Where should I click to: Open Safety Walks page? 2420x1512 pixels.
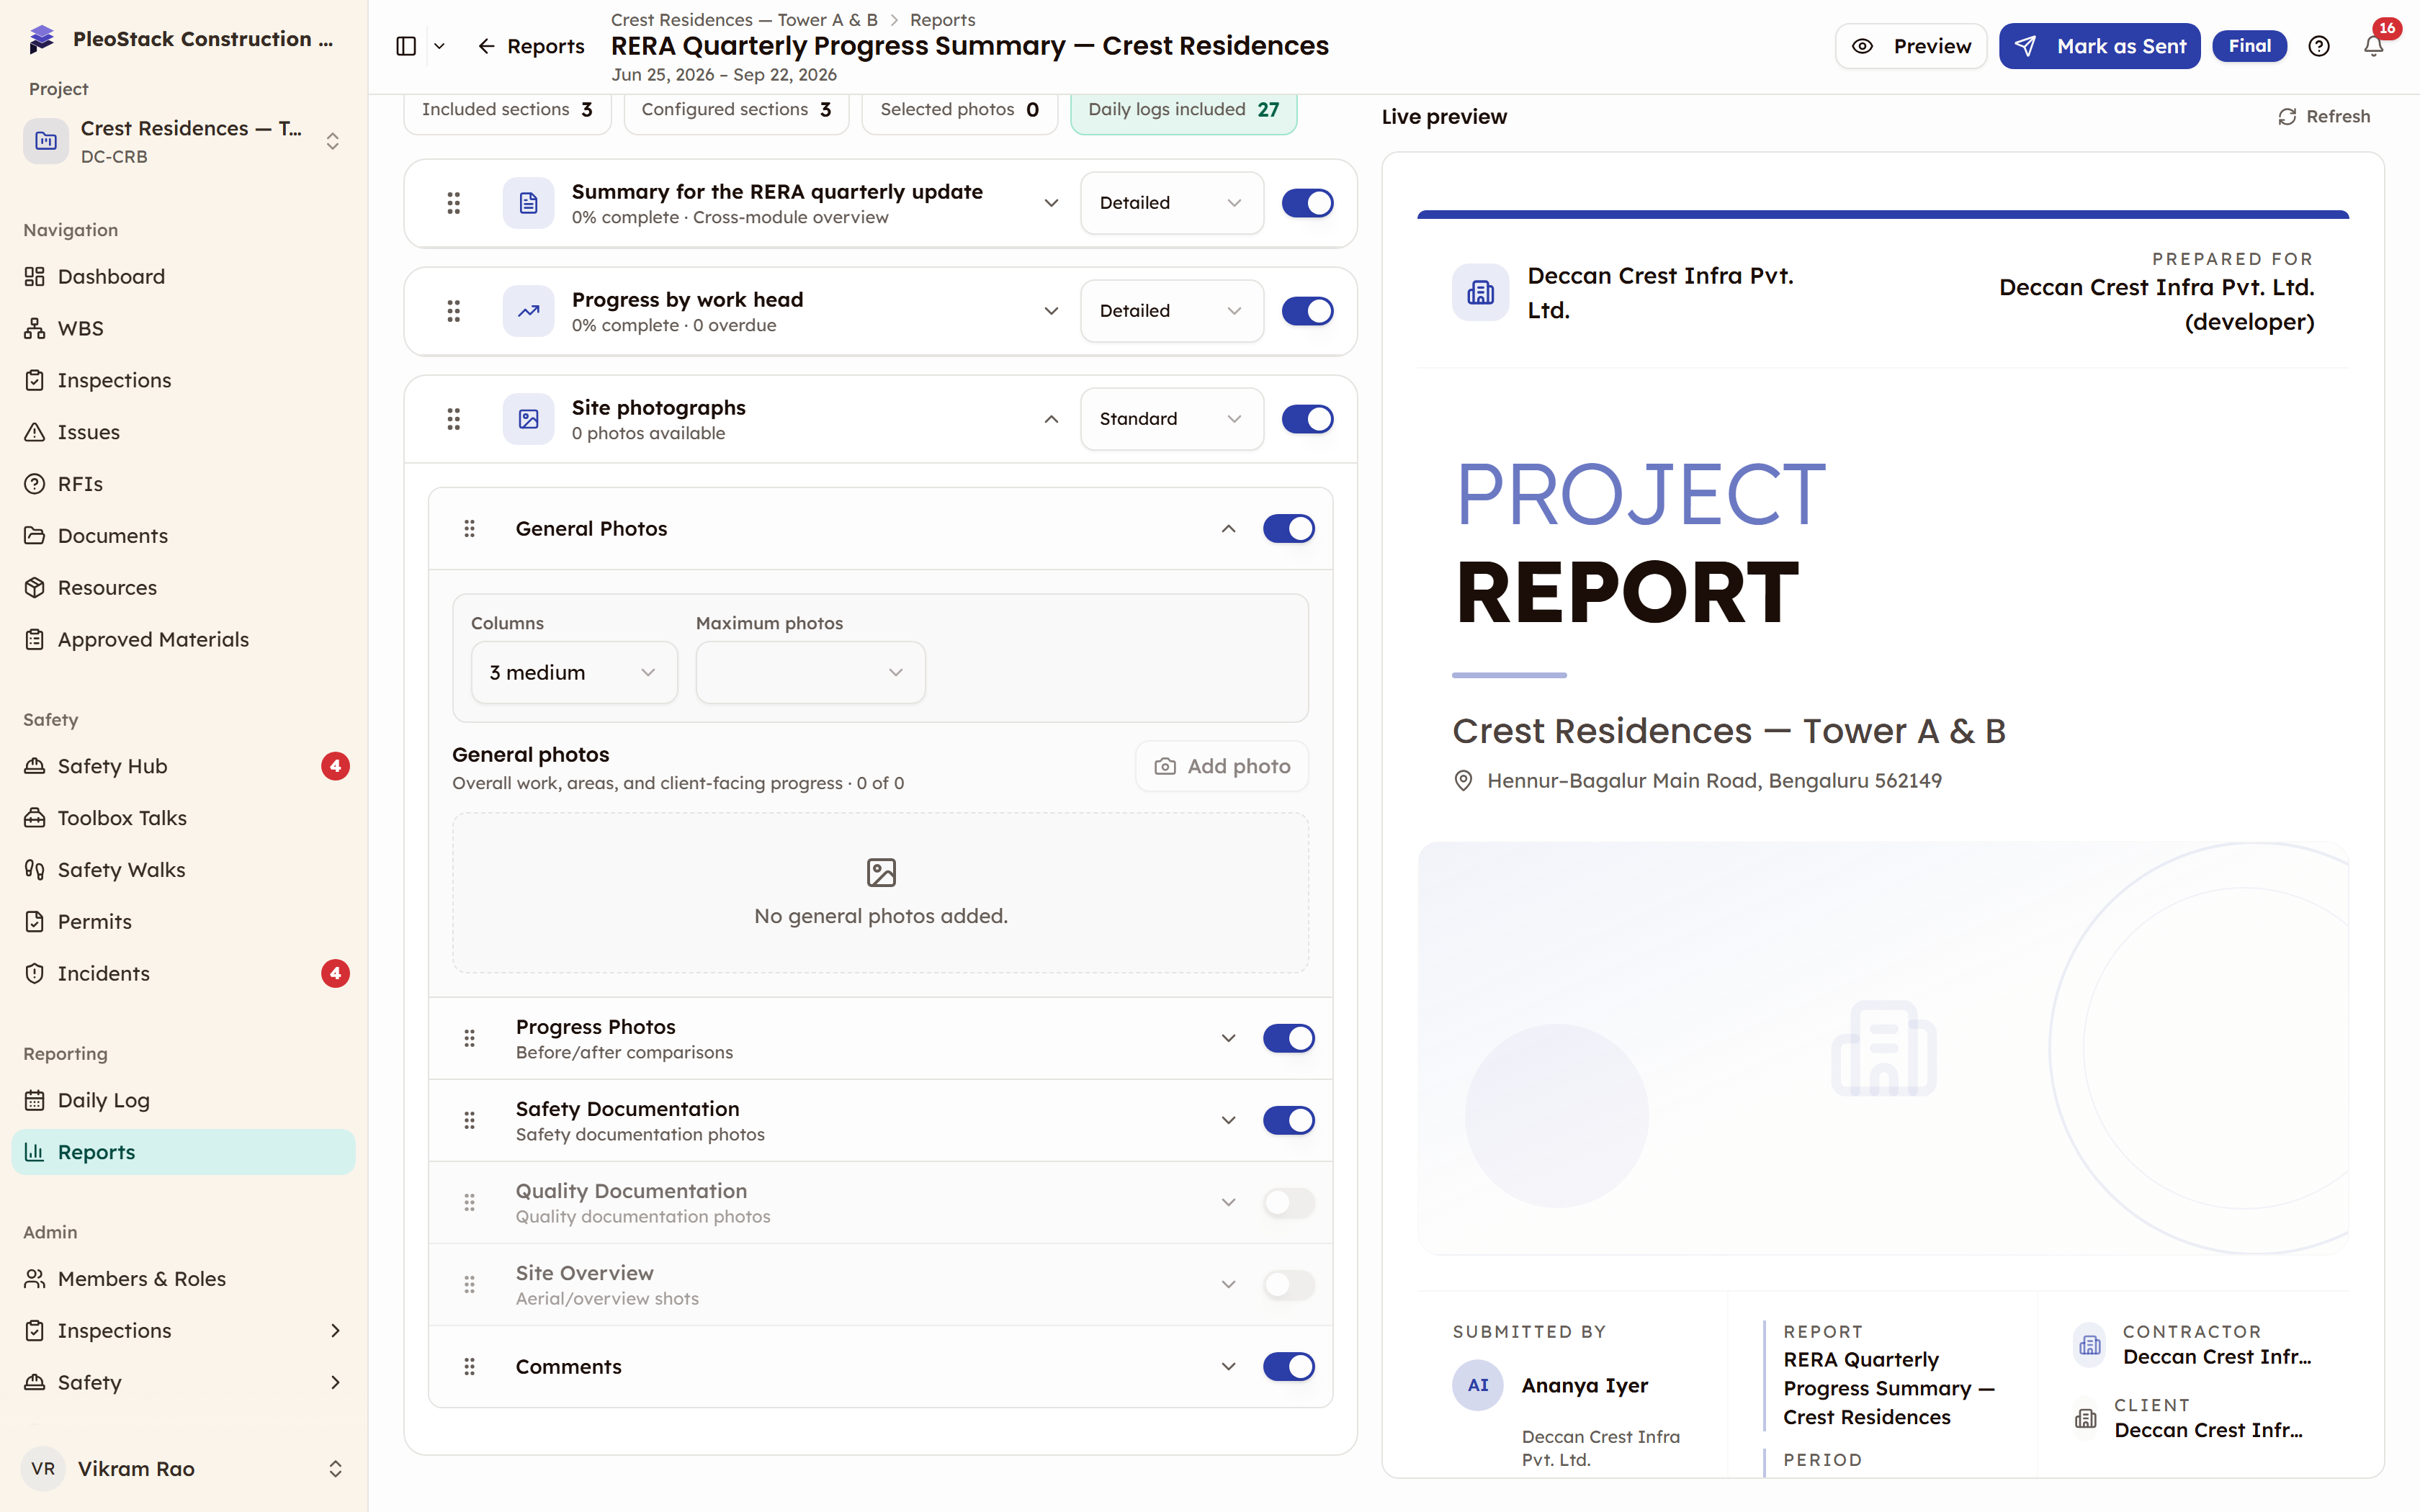pos(184,870)
